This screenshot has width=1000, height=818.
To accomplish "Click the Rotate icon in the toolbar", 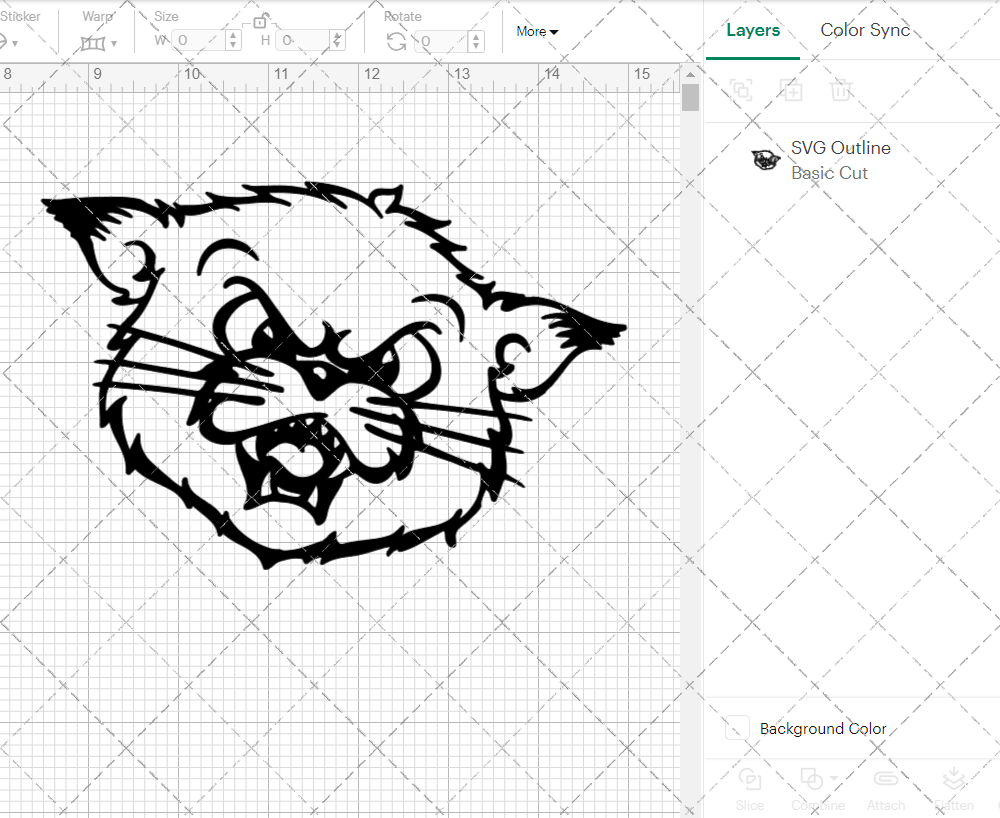I will 397,41.
